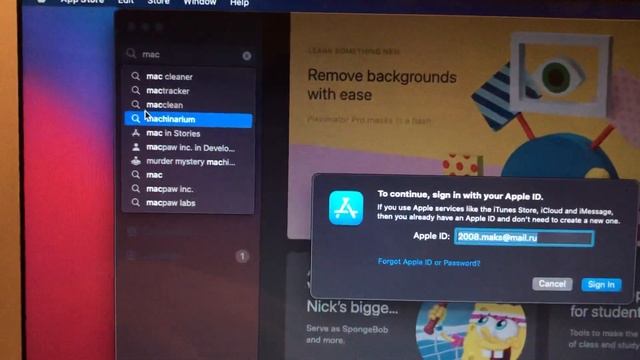Viewport: 640px width, 360px height.
Task: Select the 'macpaw inc.' suggestion
Action: click(188, 189)
